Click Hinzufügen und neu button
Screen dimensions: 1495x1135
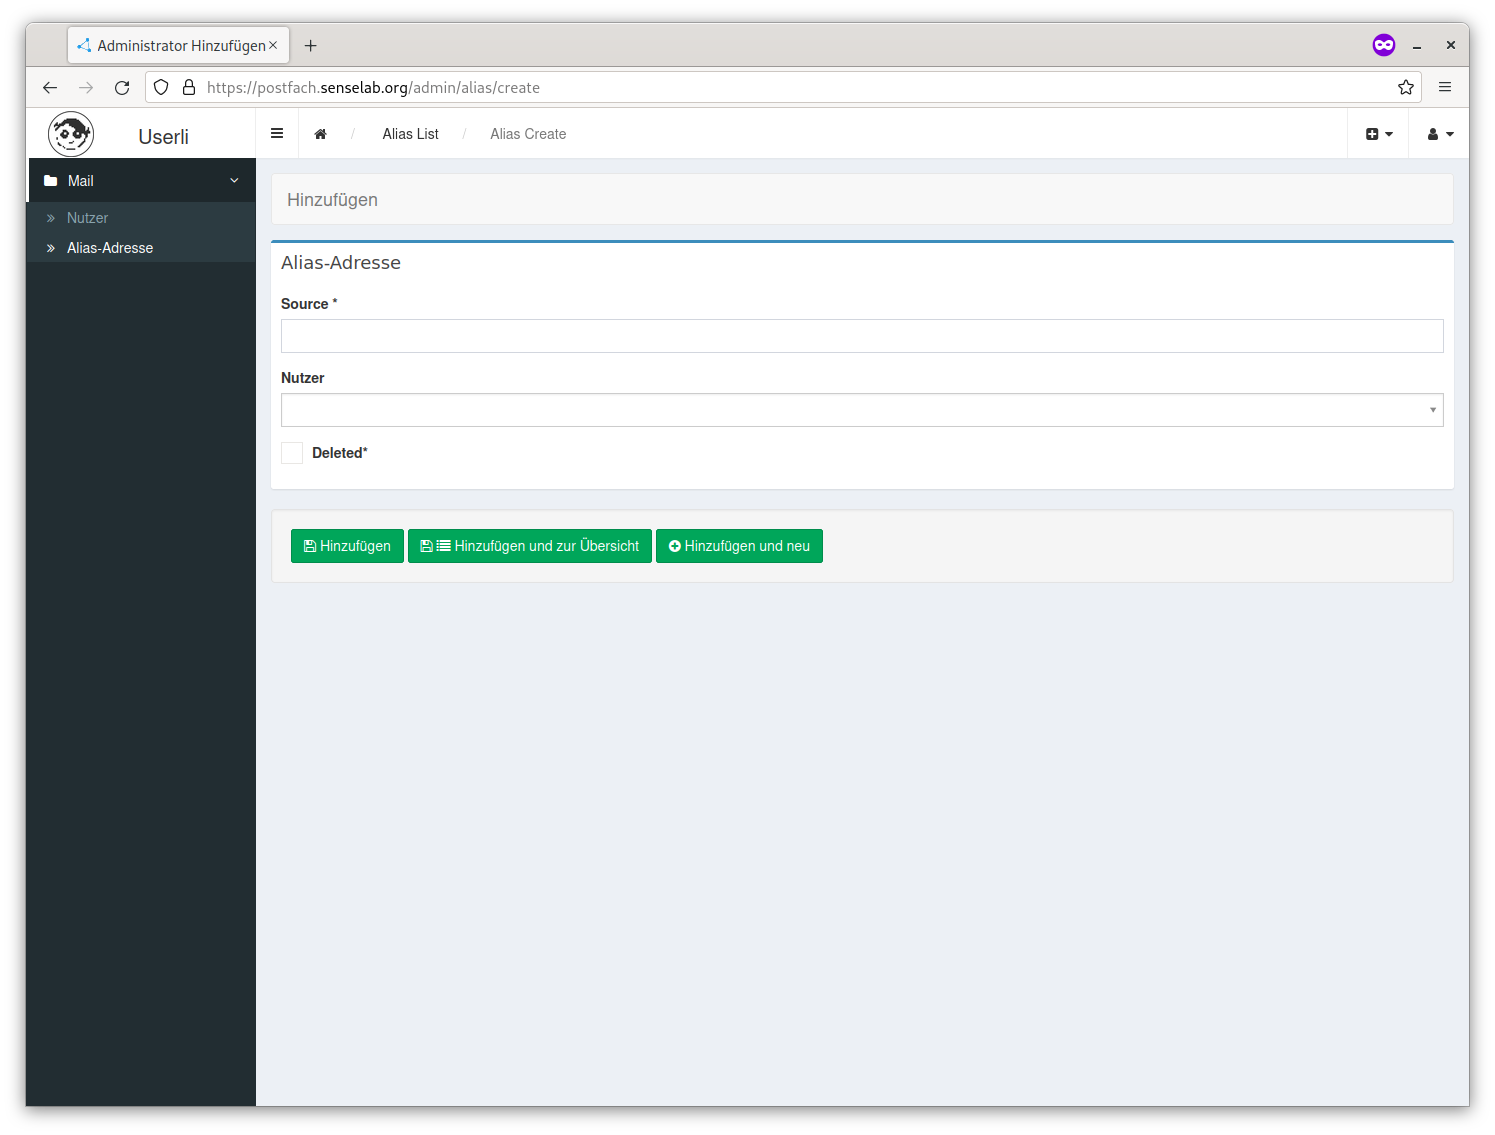coord(739,546)
